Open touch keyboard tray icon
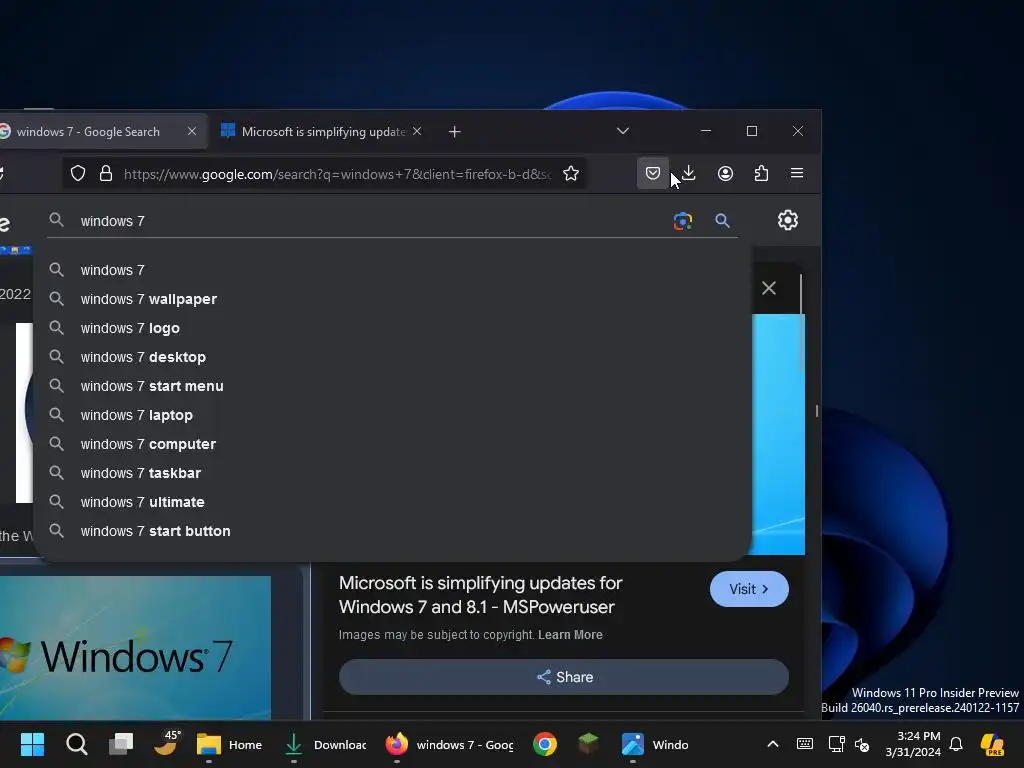1024x768 pixels. pyautogui.click(x=805, y=744)
